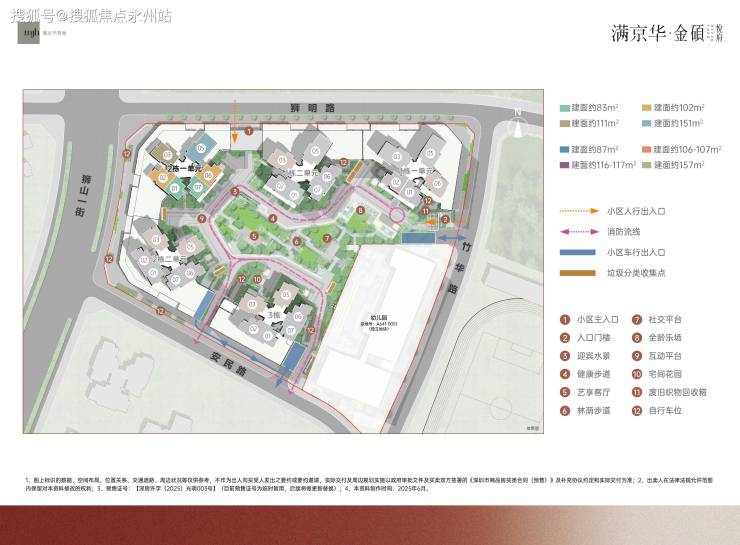Select the 建面约116-117m² color swatch
The image size is (740, 545).
[x=565, y=165]
